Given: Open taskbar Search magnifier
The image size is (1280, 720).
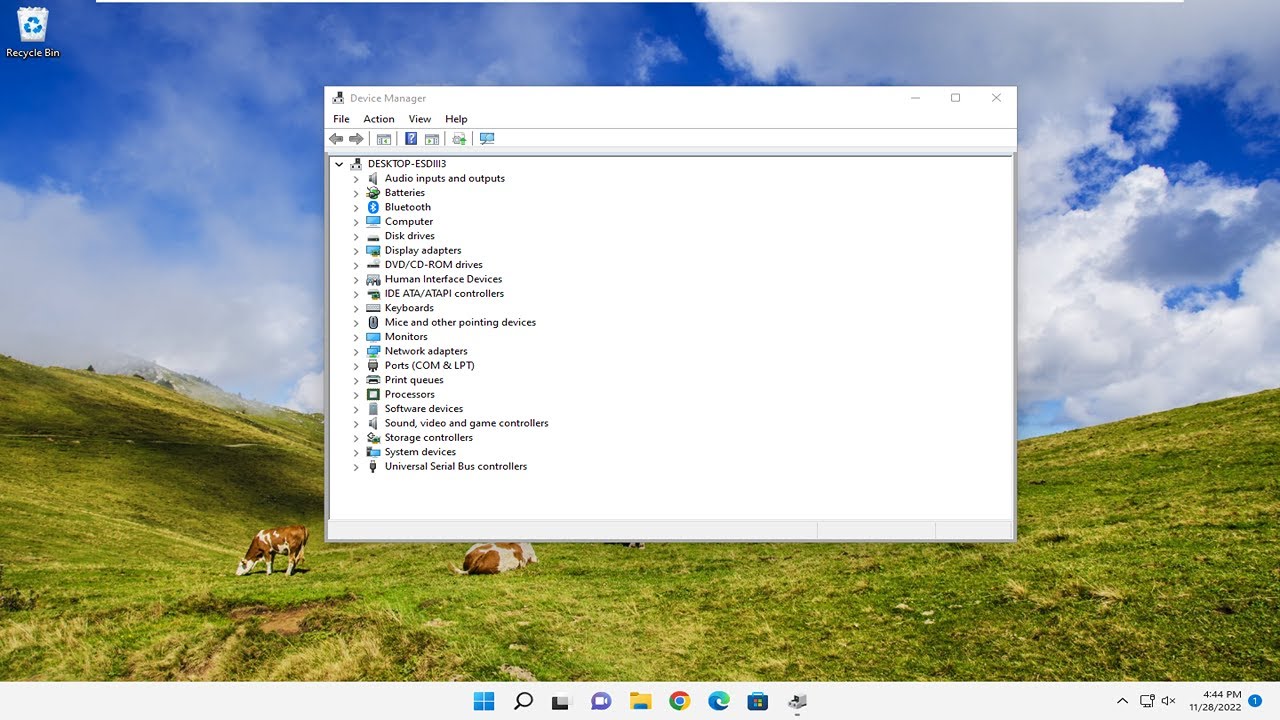Looking at the screenshot, I should (x=523, y=701).
